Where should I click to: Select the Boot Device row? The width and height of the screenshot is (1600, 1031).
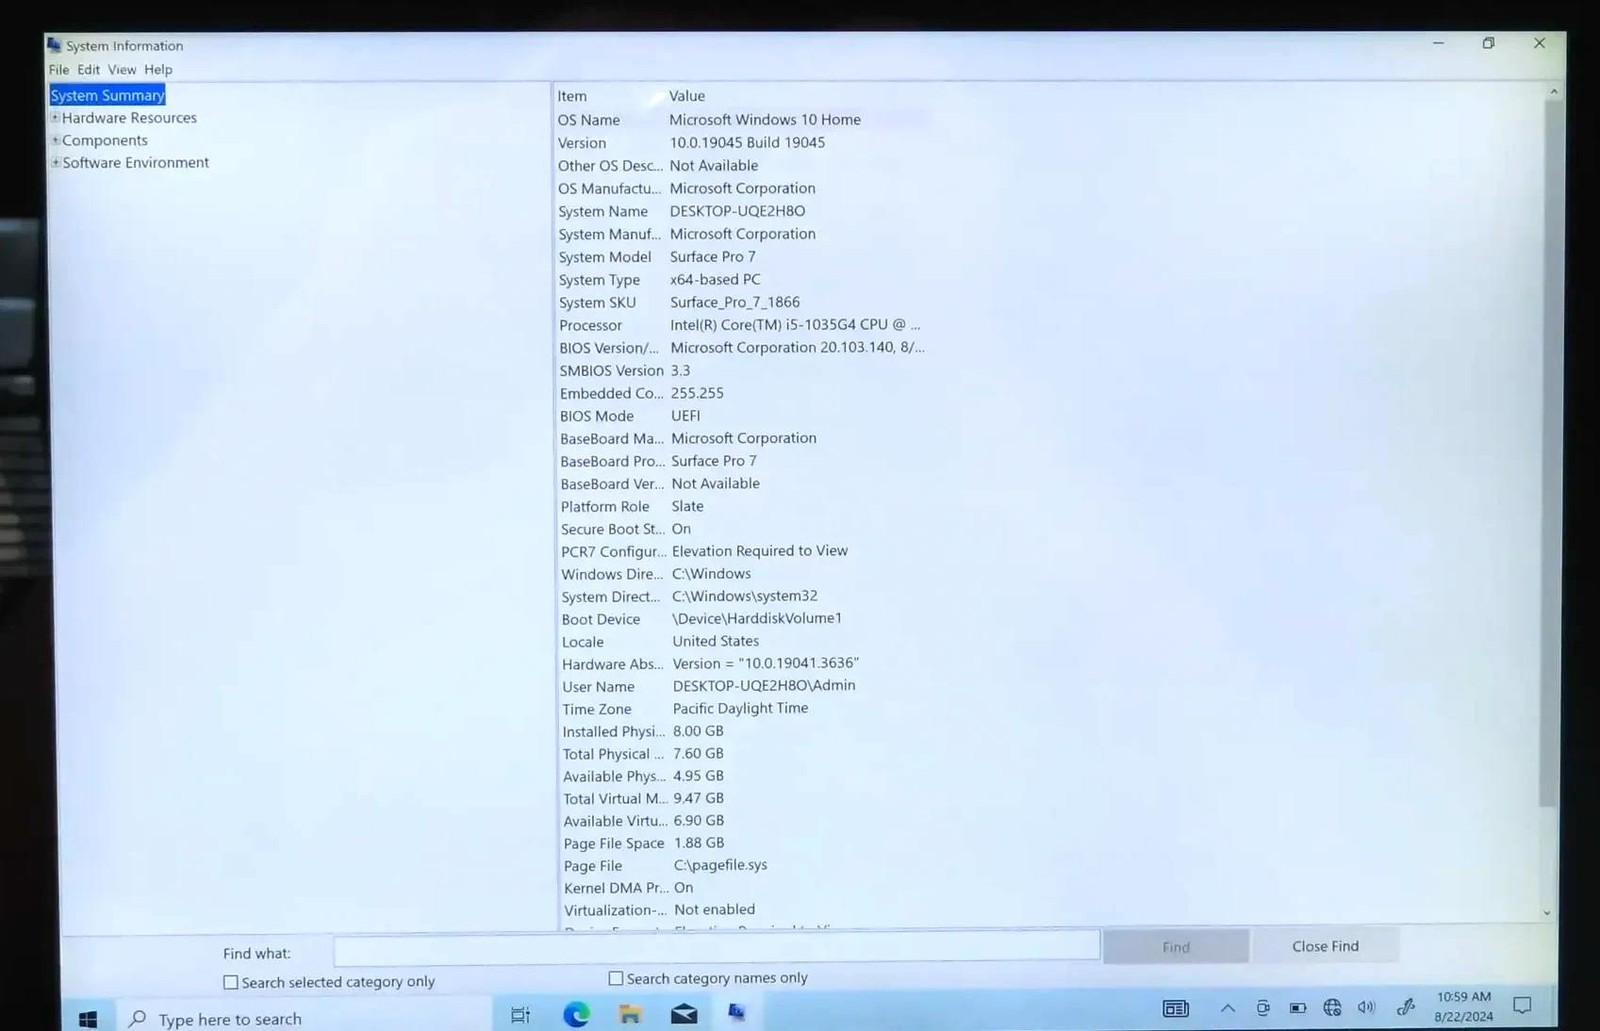[702, 619]
